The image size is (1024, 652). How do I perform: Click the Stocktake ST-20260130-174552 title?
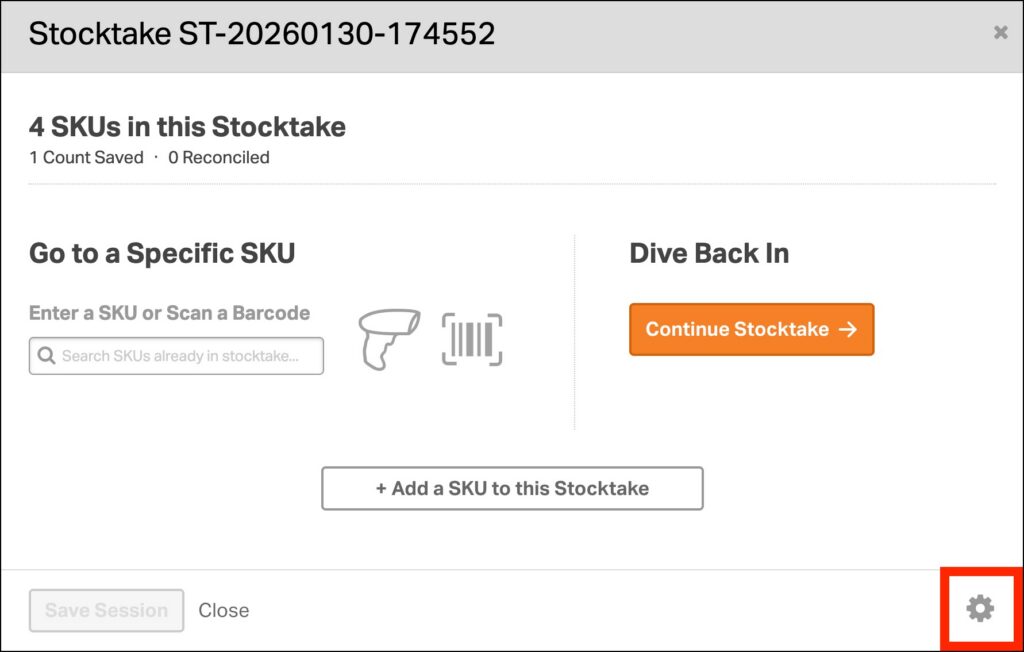pos(262,34)
